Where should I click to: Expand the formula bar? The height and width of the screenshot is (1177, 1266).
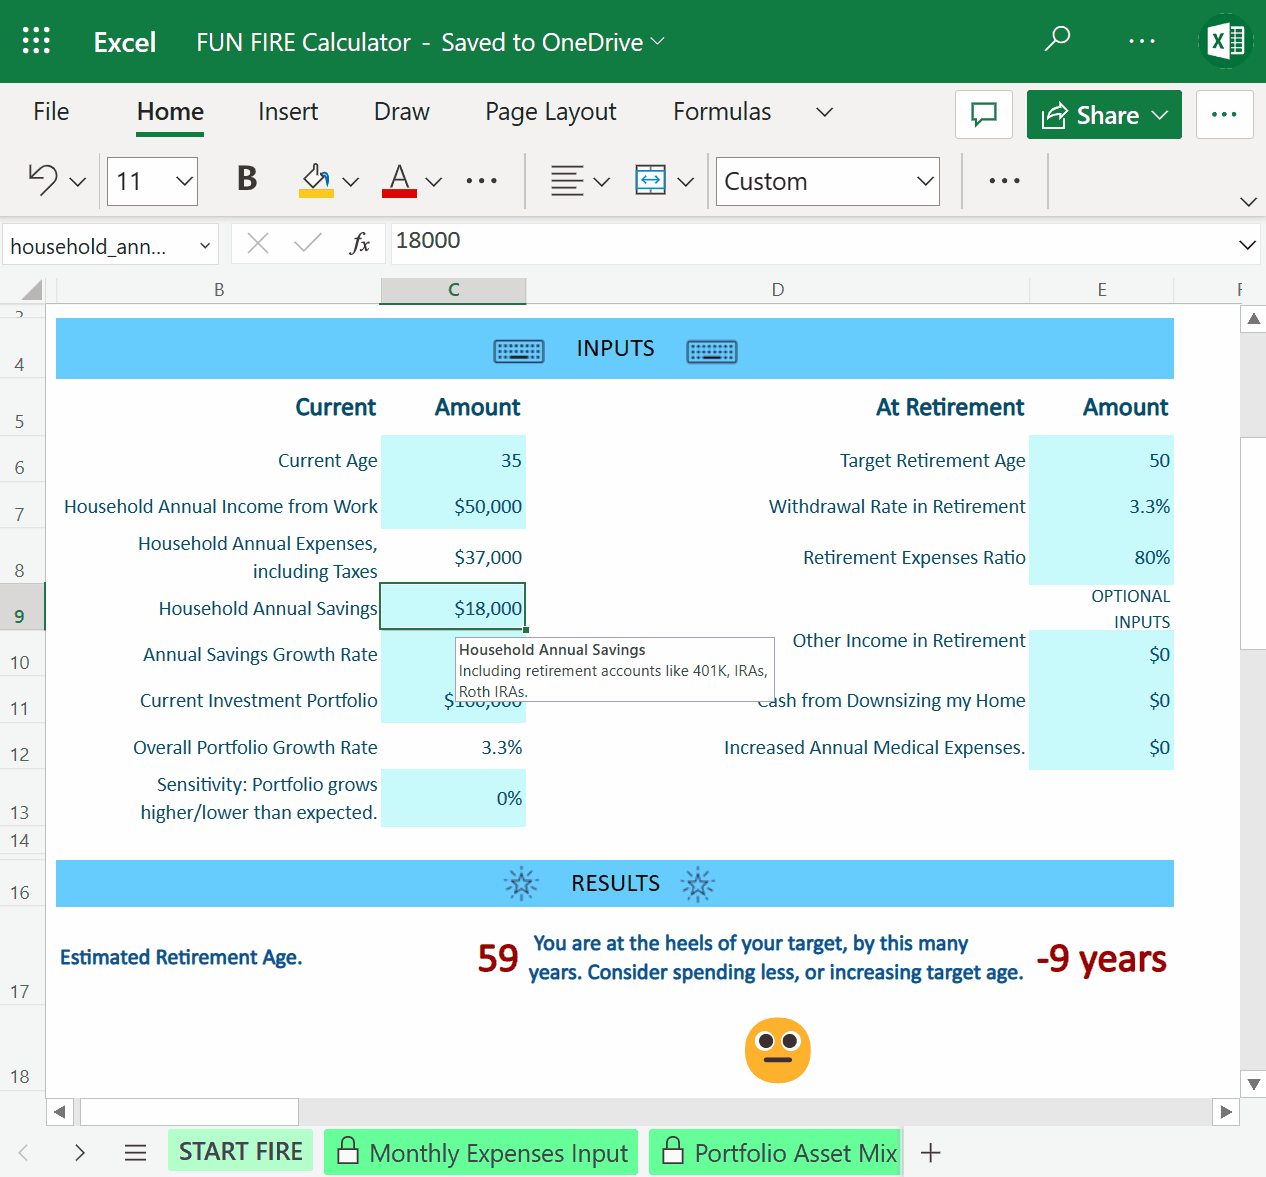1247,245
